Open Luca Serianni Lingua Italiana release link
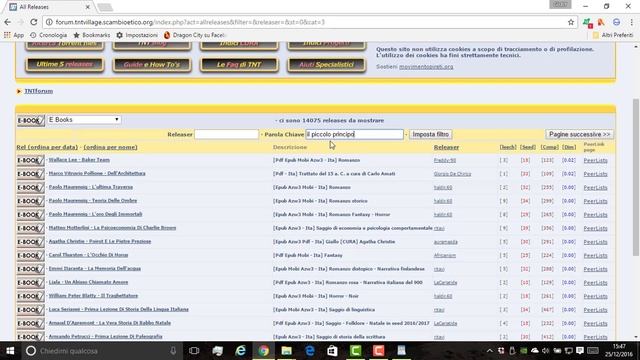Image resolution: width=640 pixels, height=360 pixels. point(119,309)
